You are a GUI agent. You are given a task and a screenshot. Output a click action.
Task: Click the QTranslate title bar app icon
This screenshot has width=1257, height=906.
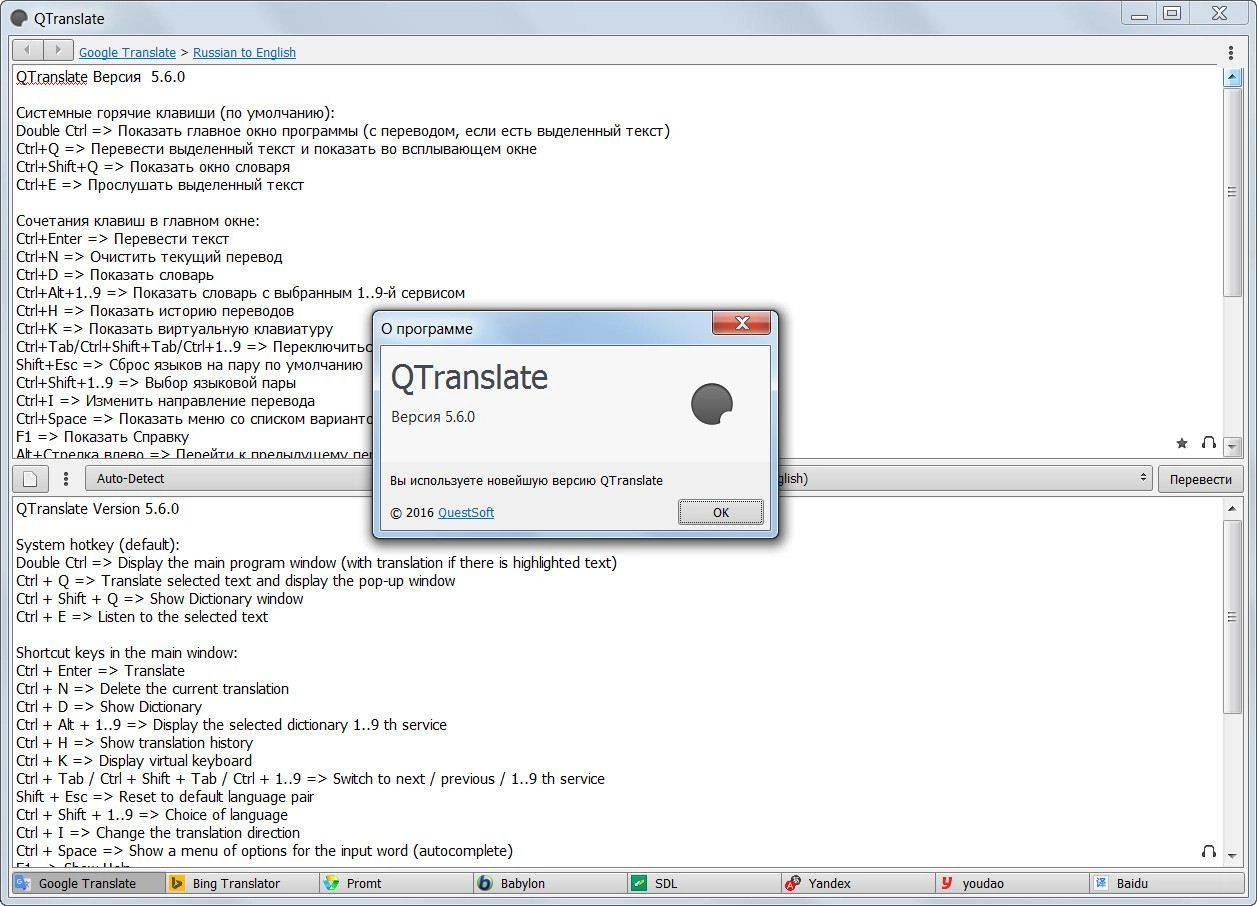point(18,18)
